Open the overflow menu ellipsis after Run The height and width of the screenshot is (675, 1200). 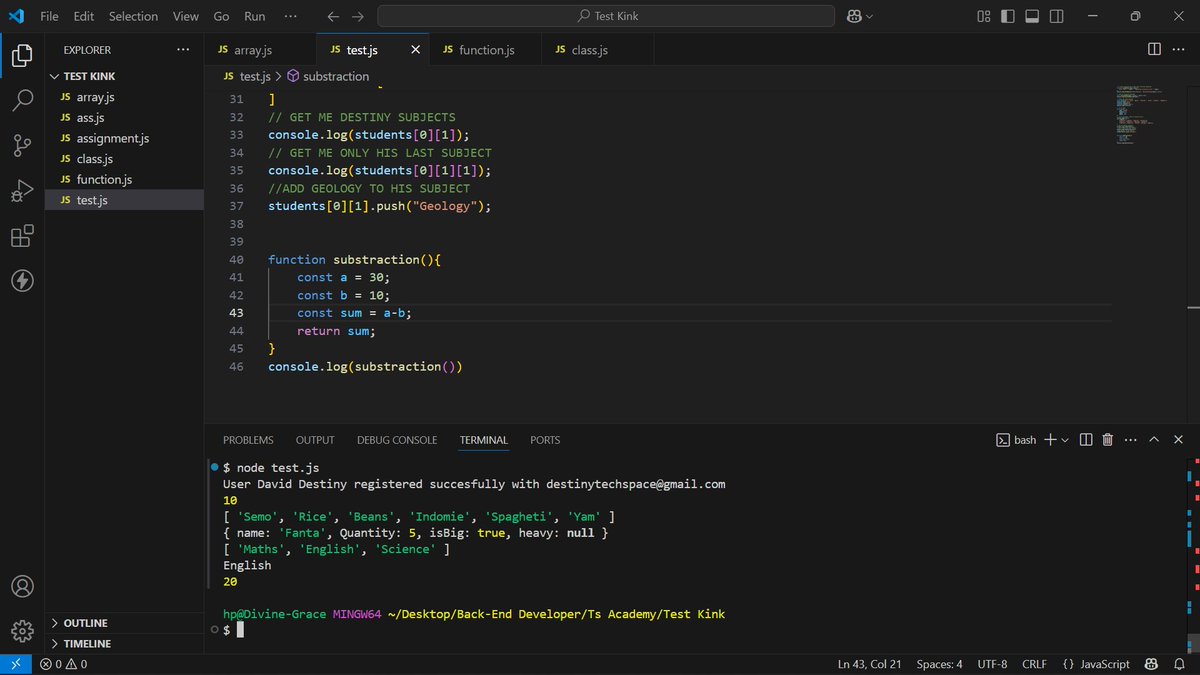[x=290, y=16]
